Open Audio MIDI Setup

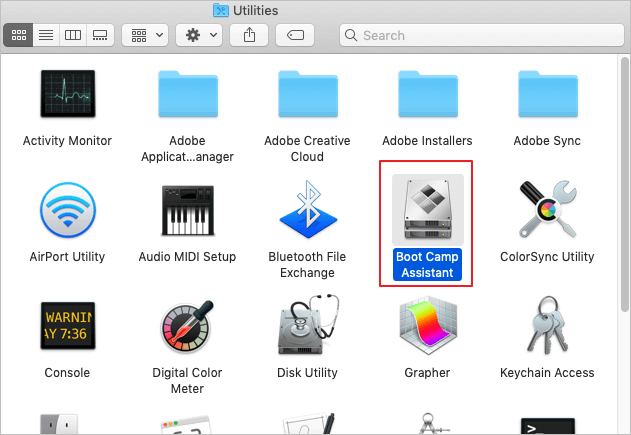click(187, 212)
